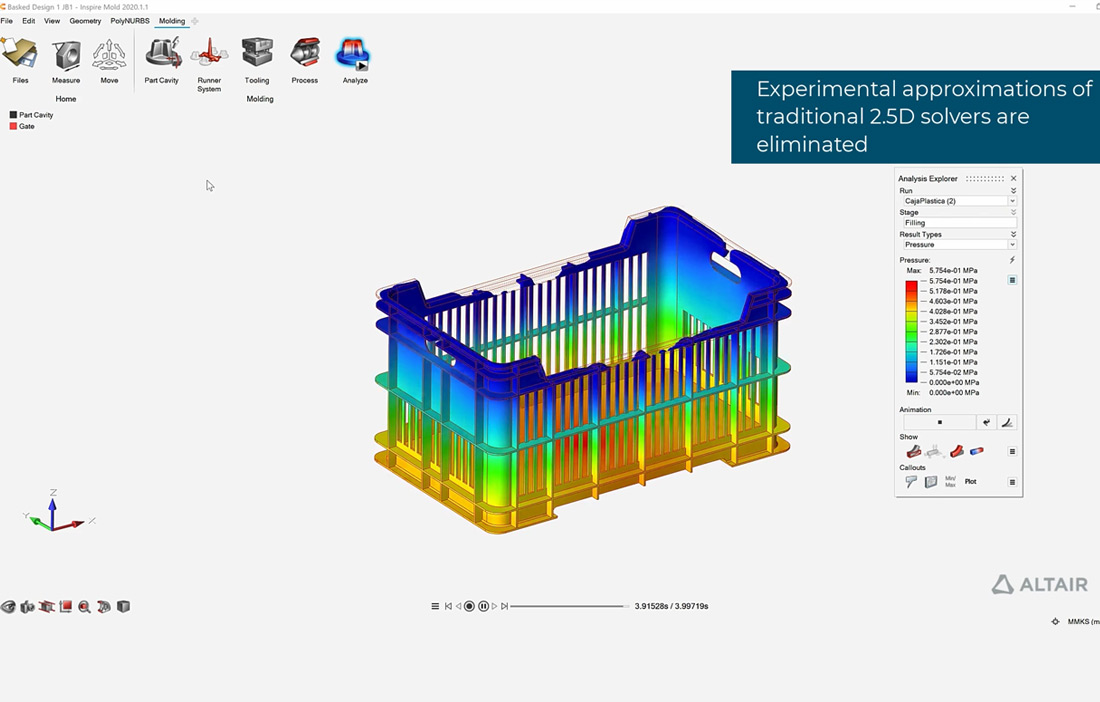Click the animation loop arrow button

(x=986, y=422)
